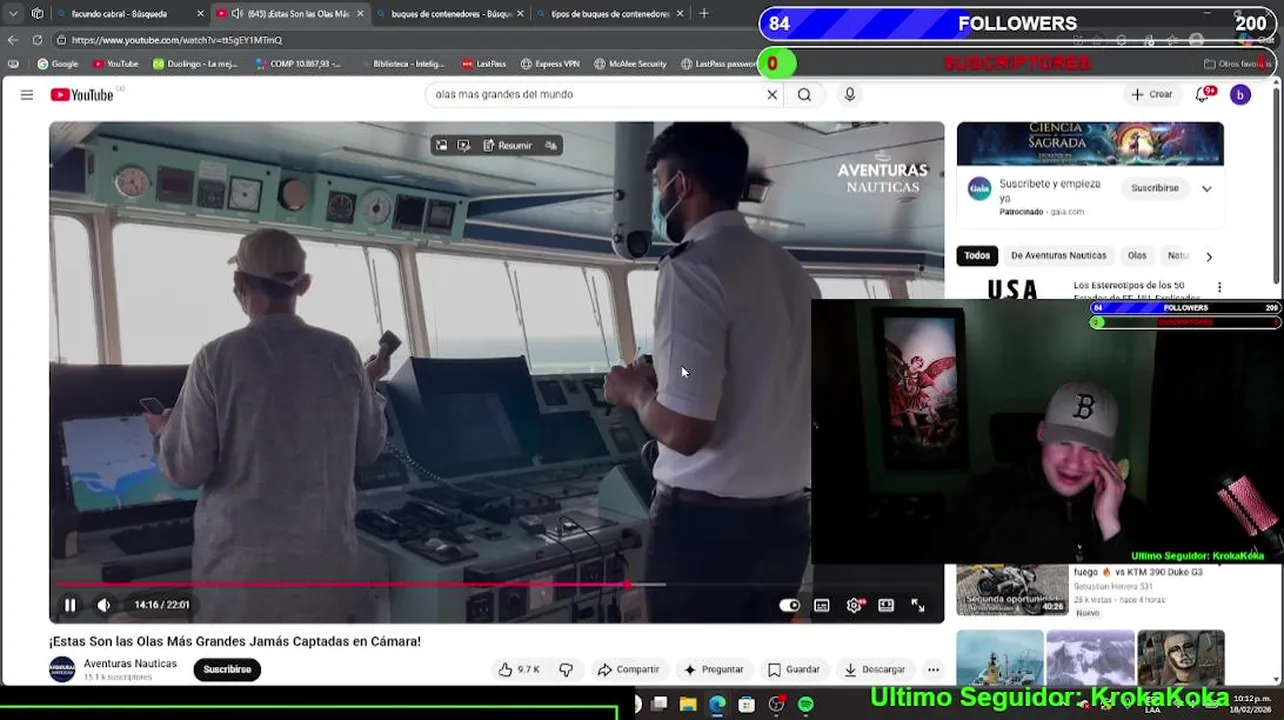1284x720 pixels.
Task: Toggle subtitles in the video player
Action: click(822, 605)
